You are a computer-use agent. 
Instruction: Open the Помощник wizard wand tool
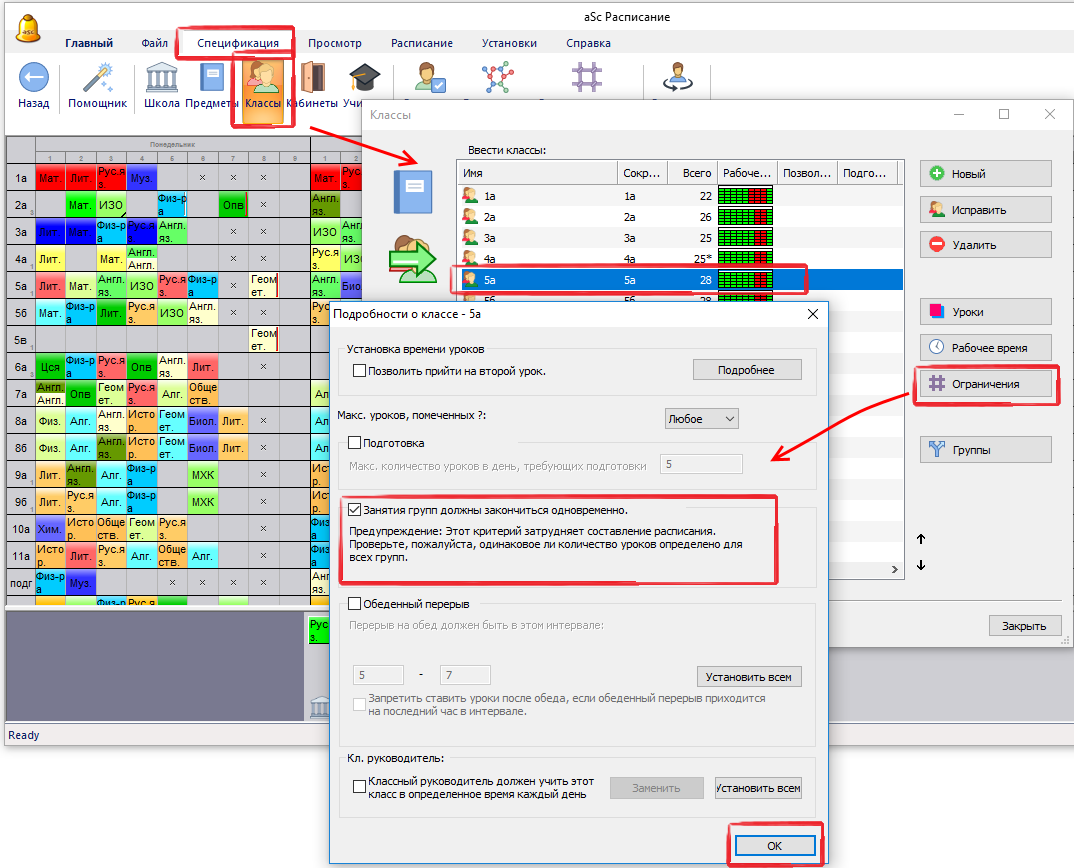tap(97, 79)
